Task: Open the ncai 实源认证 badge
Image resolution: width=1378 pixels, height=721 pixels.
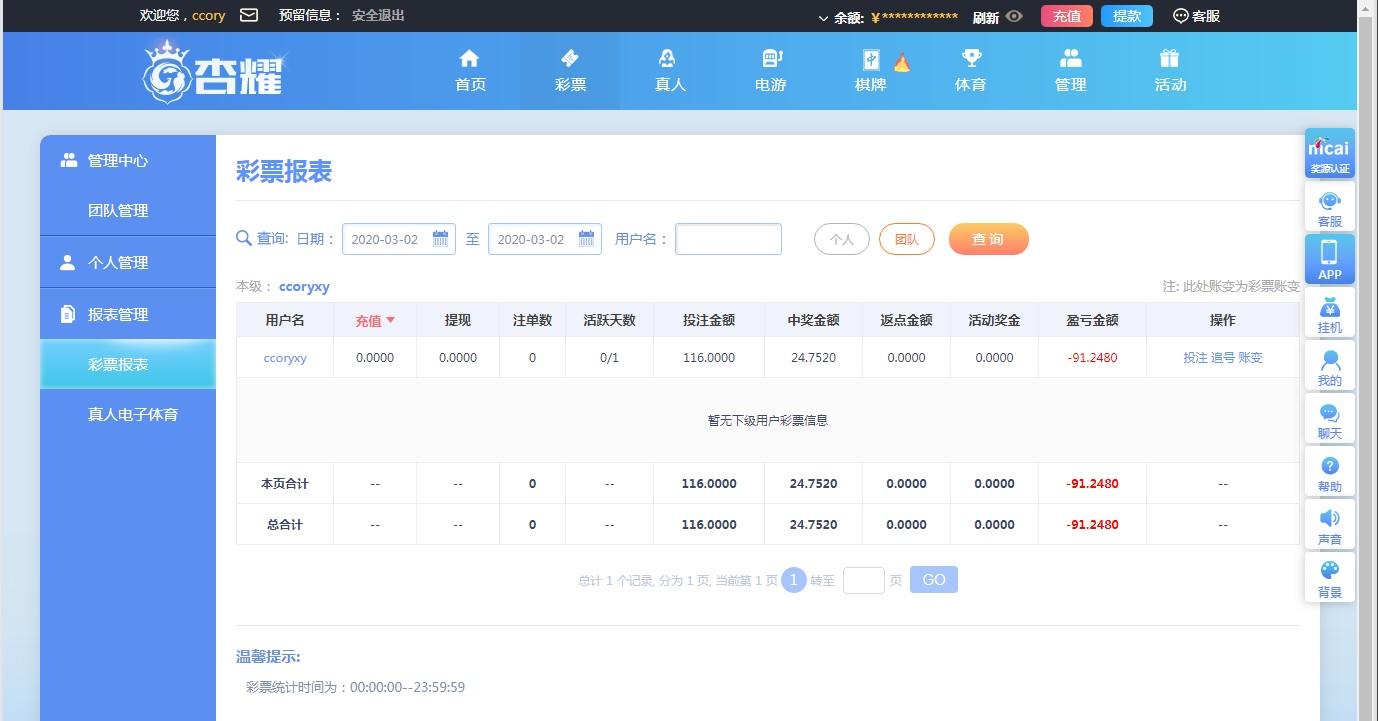Action: [1330, 154]
